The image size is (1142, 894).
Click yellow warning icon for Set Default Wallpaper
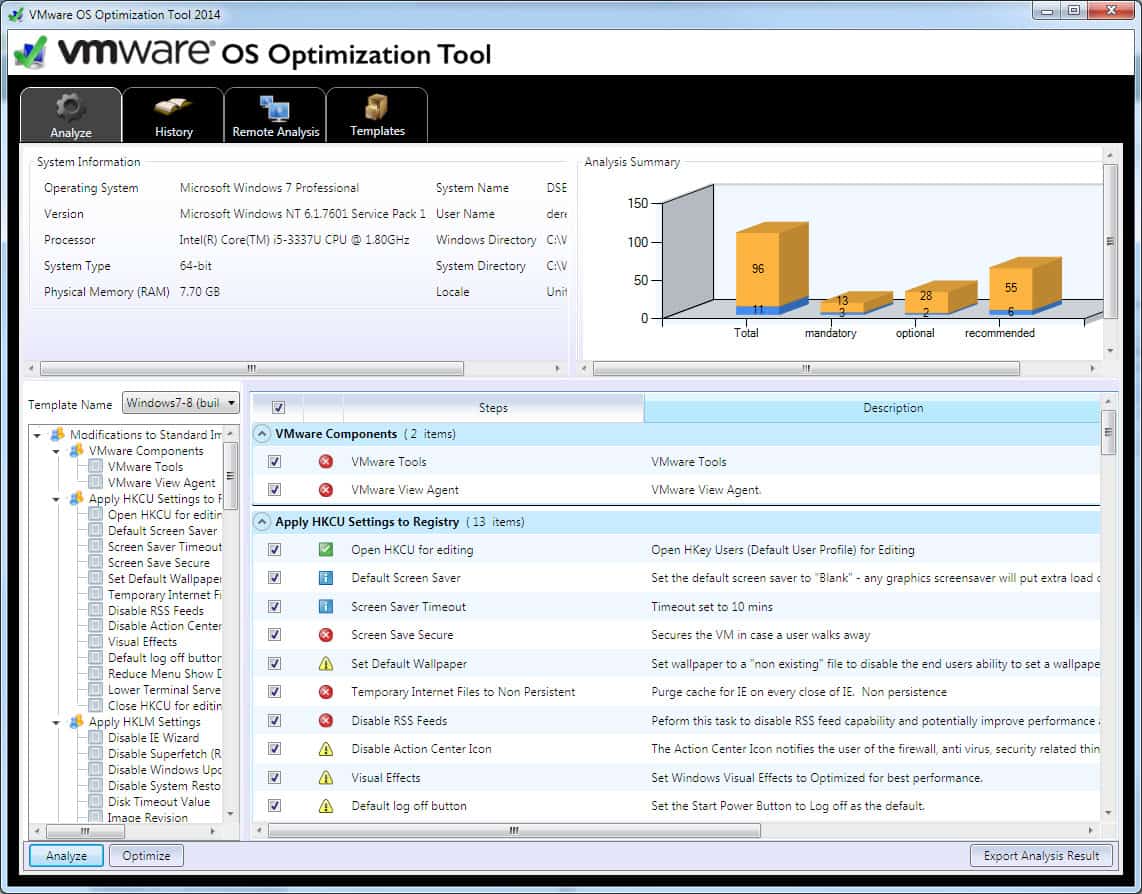(x=326, y=663)
